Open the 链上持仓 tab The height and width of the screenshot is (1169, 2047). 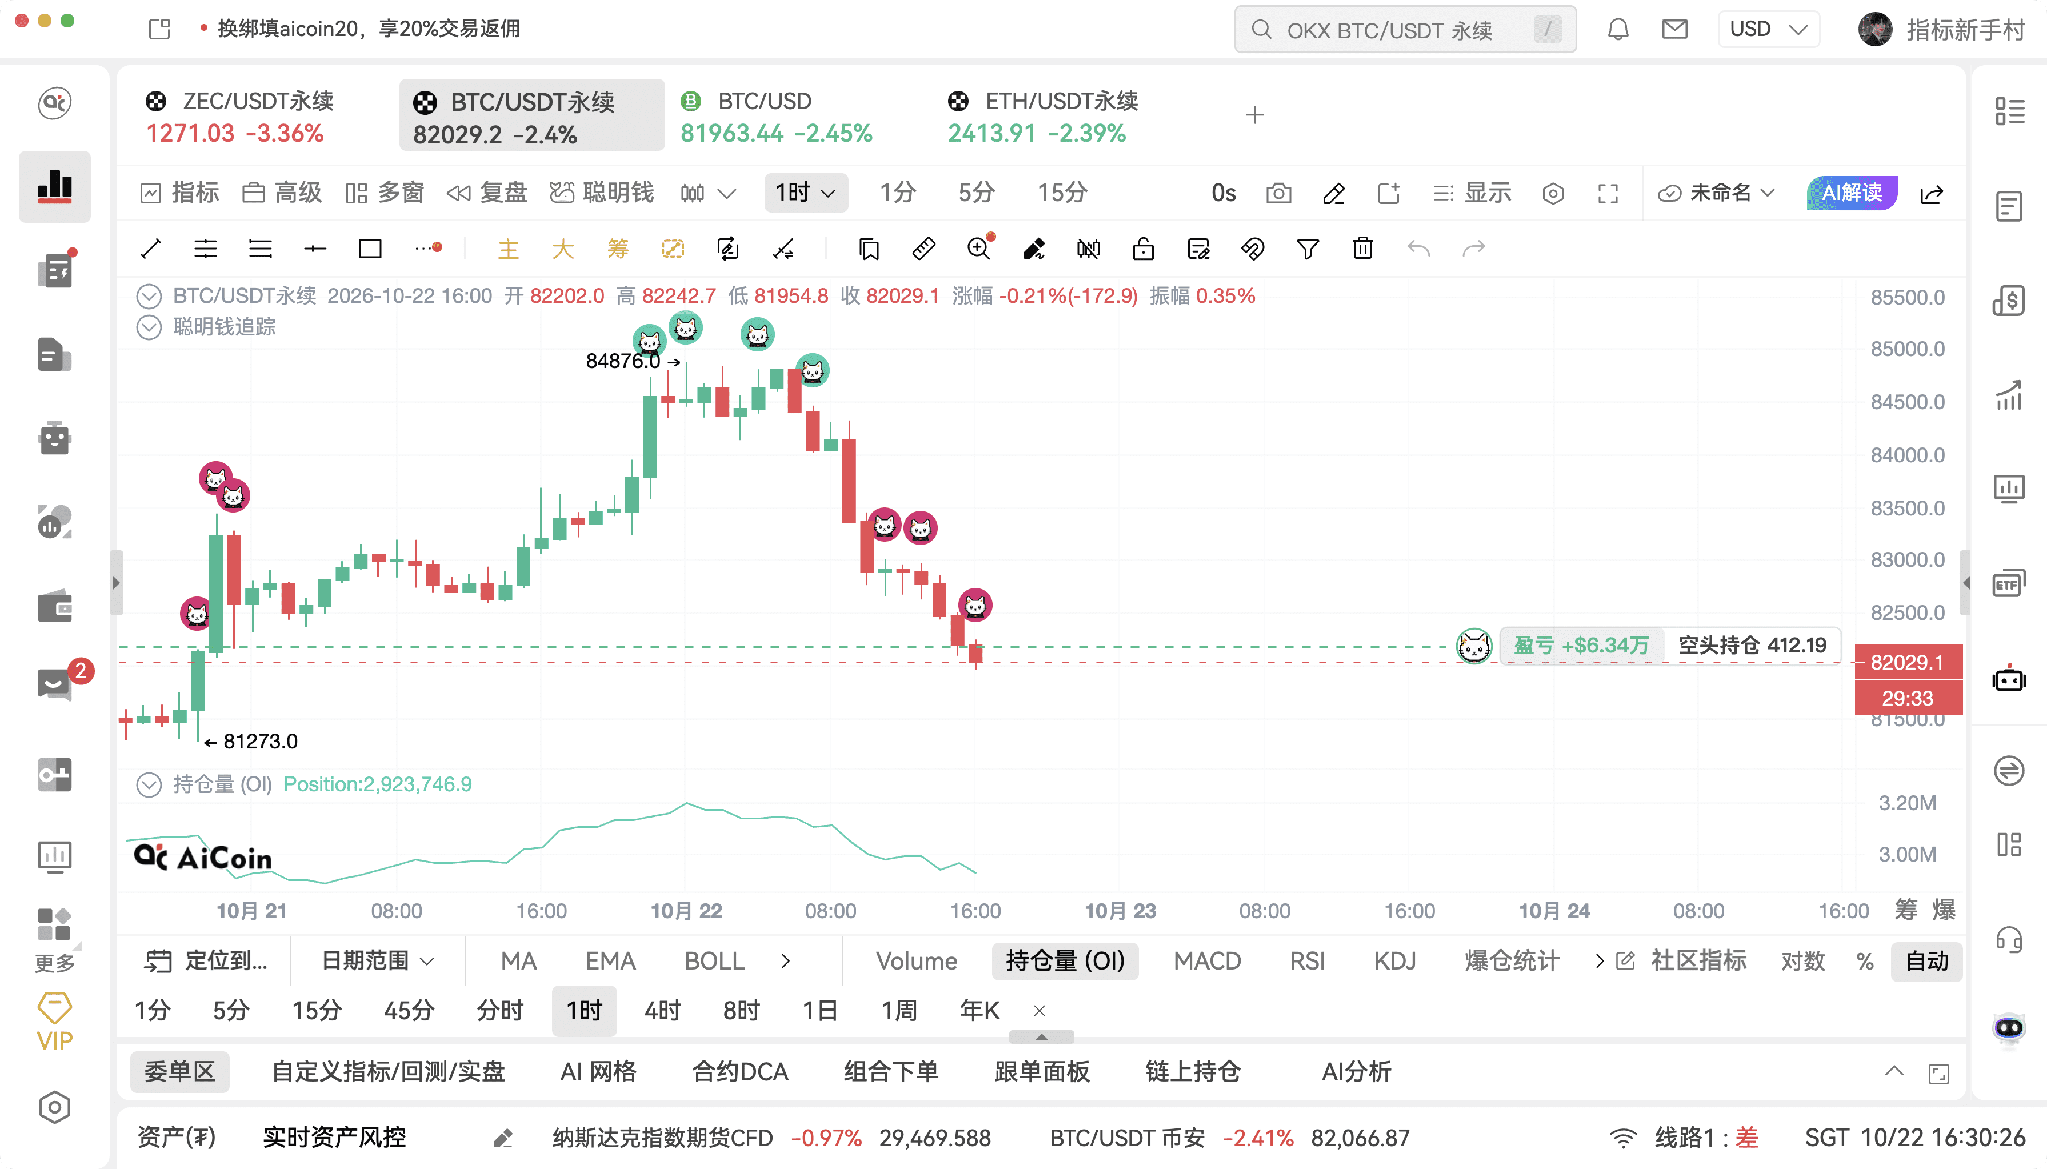point(1193,1072)
